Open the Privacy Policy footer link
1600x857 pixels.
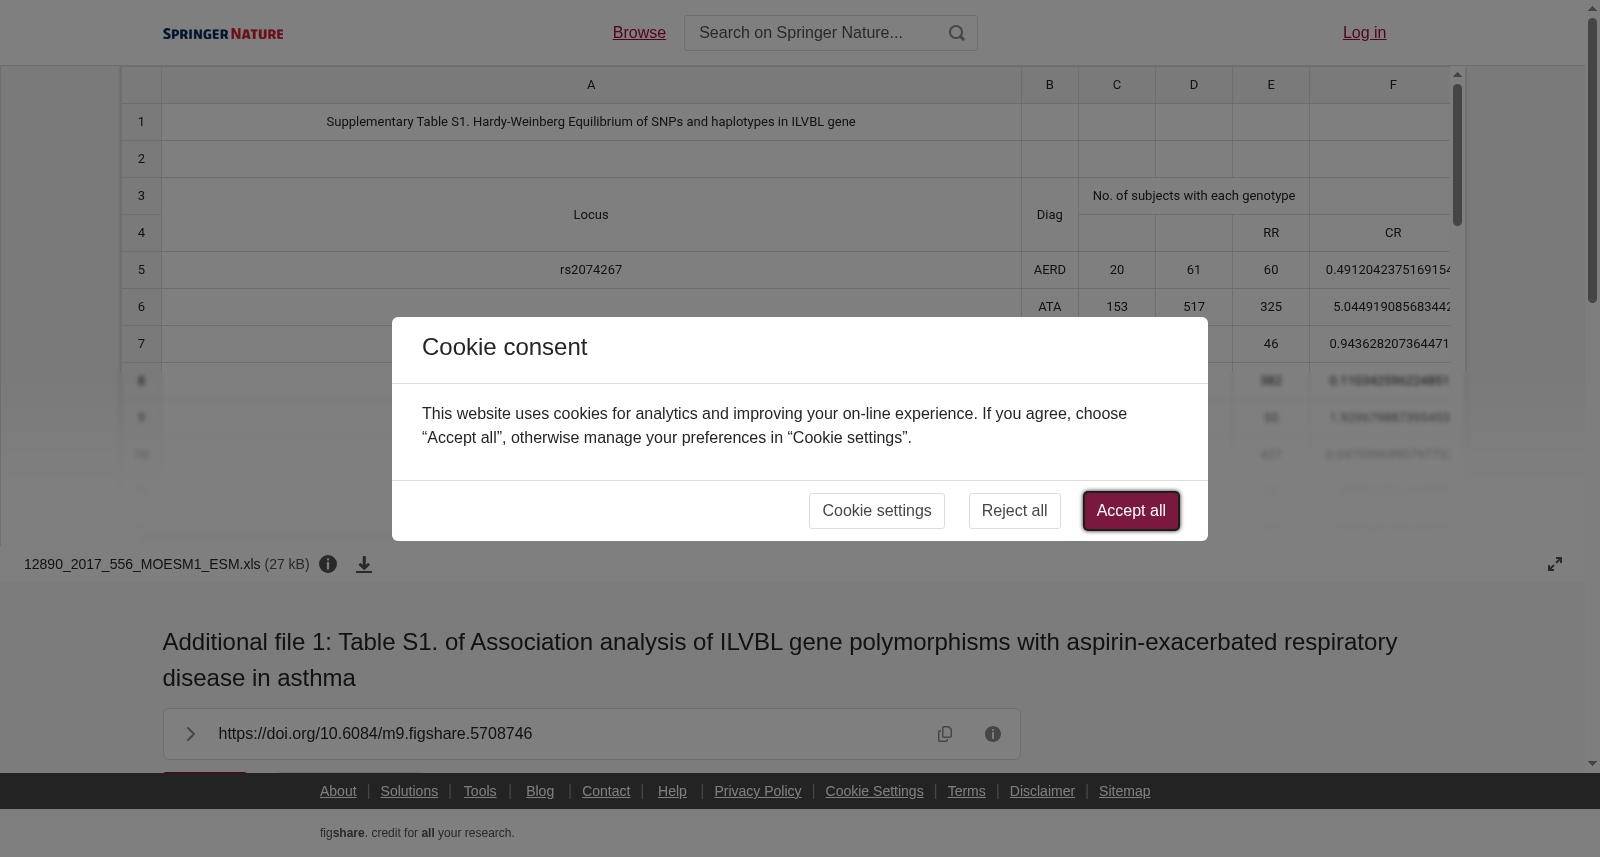click(x=757, y=791)
